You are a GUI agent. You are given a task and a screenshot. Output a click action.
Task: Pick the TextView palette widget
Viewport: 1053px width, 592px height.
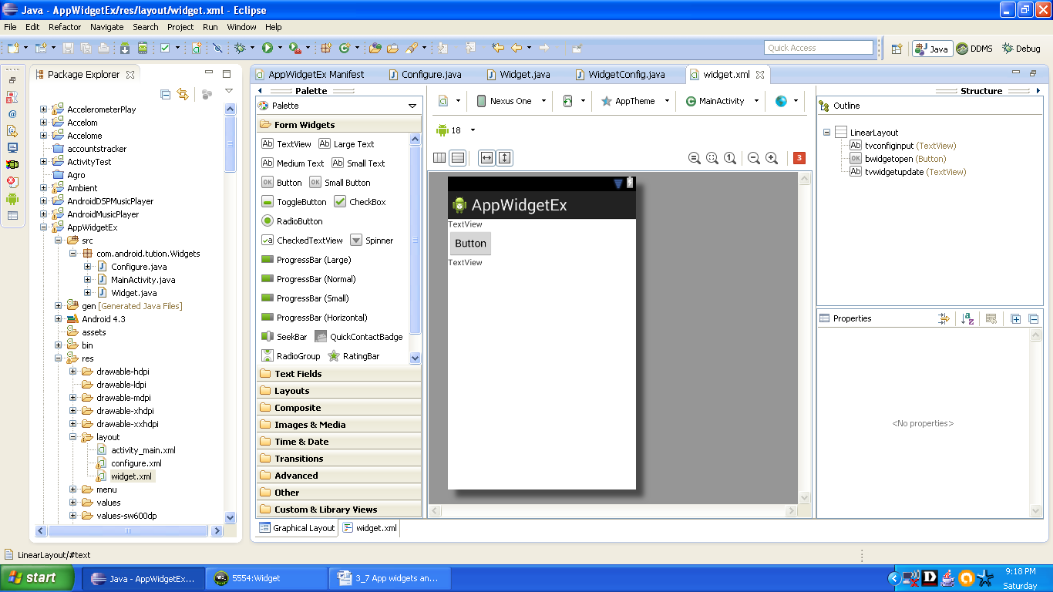click(x=286, y=144)
